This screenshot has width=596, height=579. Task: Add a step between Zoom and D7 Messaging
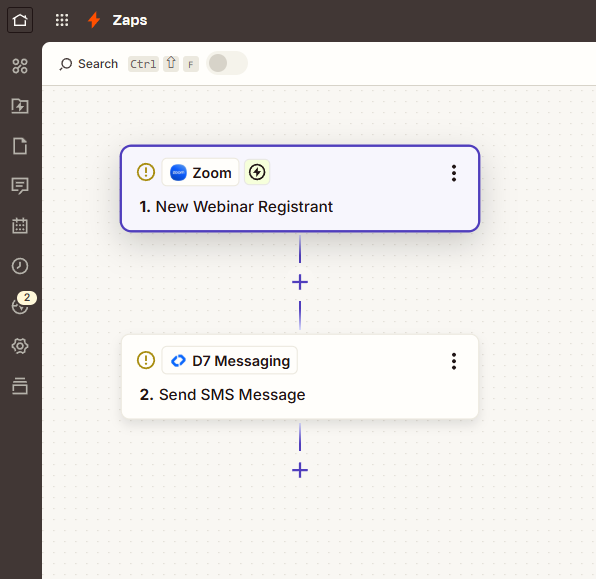point(300,282)
